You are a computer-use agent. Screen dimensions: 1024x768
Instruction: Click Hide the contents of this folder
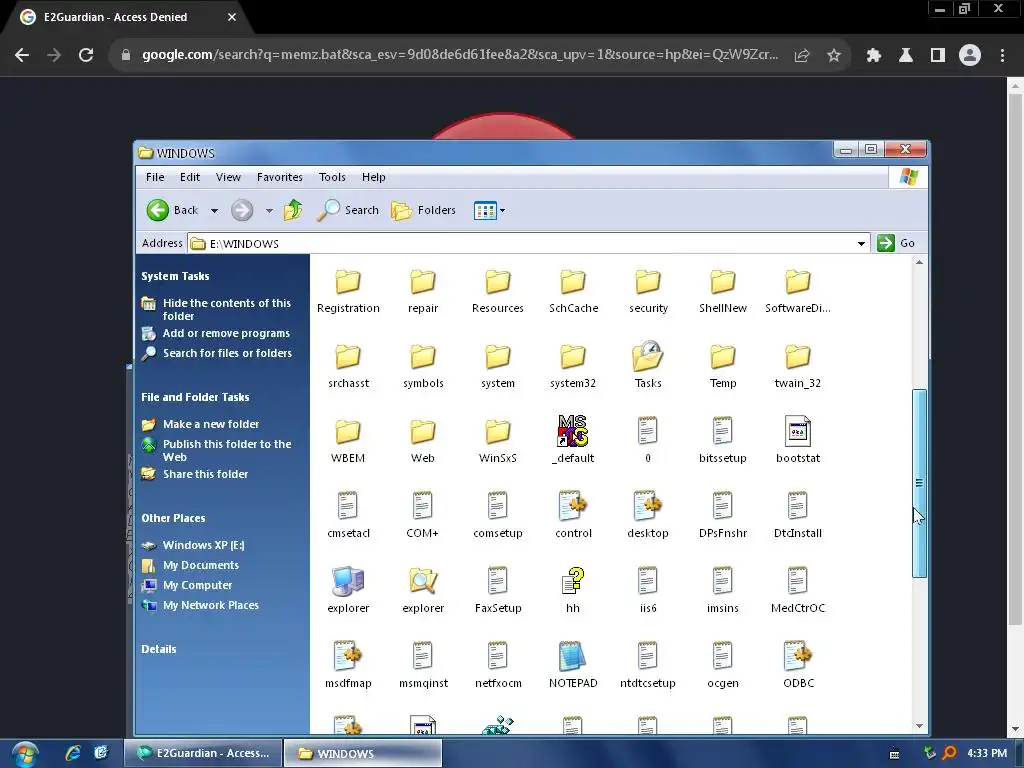(227, 310)
